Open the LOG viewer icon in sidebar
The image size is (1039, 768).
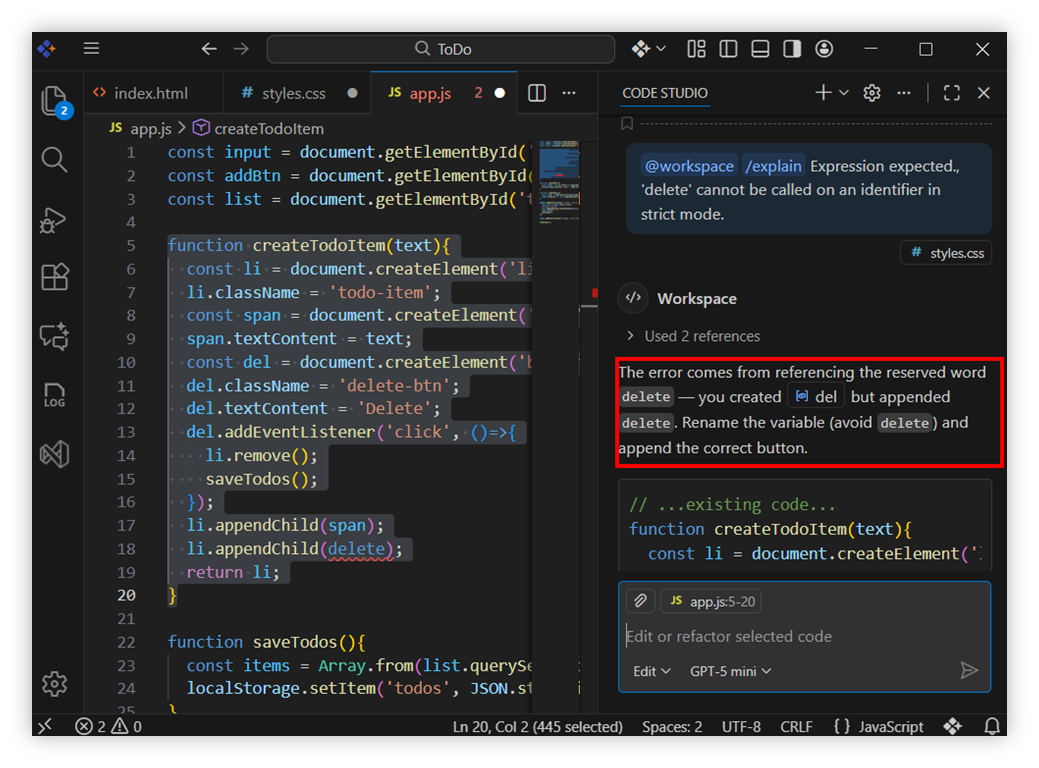54,396
